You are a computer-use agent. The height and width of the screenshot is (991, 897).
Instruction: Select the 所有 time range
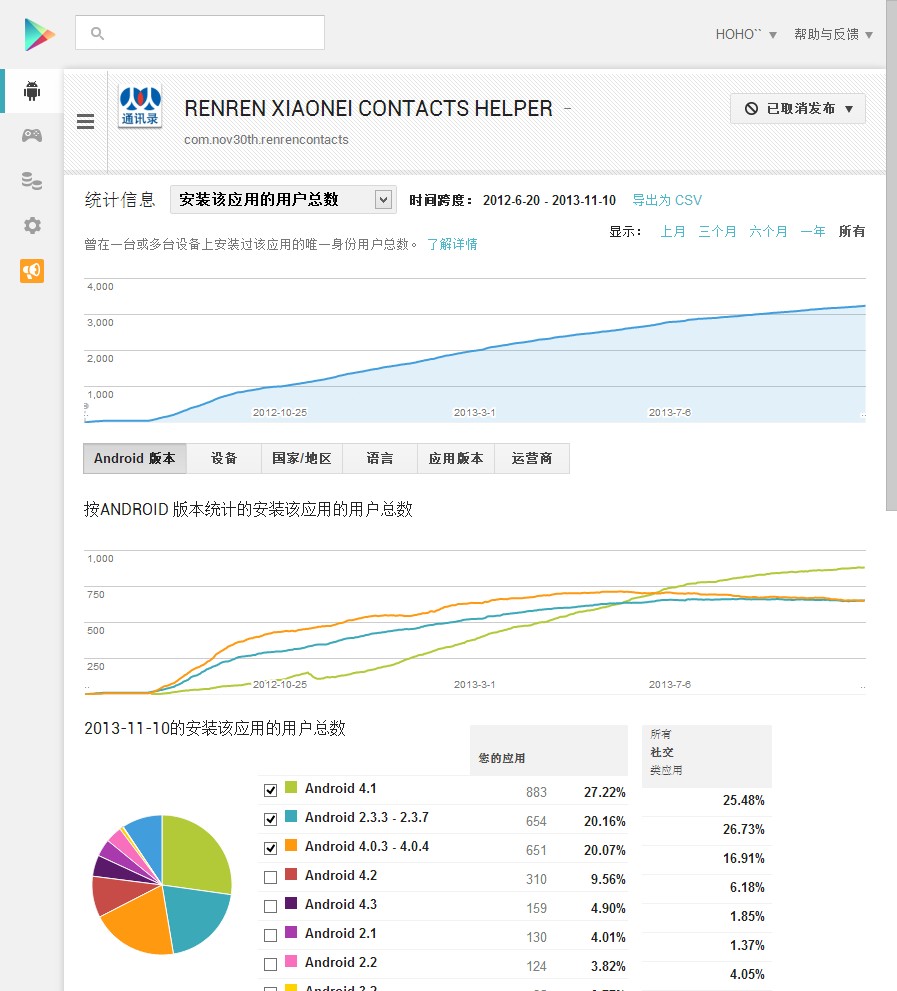pos(851,231)
